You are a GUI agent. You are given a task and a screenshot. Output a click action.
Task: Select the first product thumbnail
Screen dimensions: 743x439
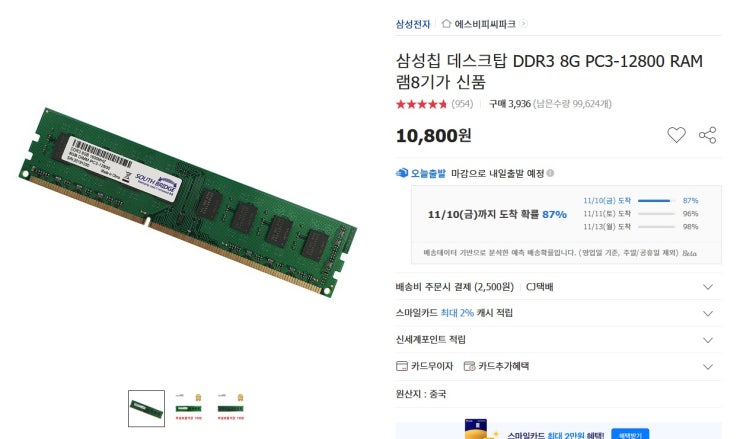(x=146, y=409)
